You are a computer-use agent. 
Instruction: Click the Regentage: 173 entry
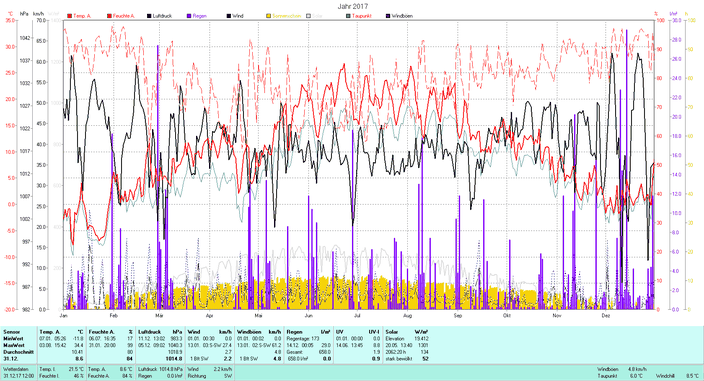303,339
